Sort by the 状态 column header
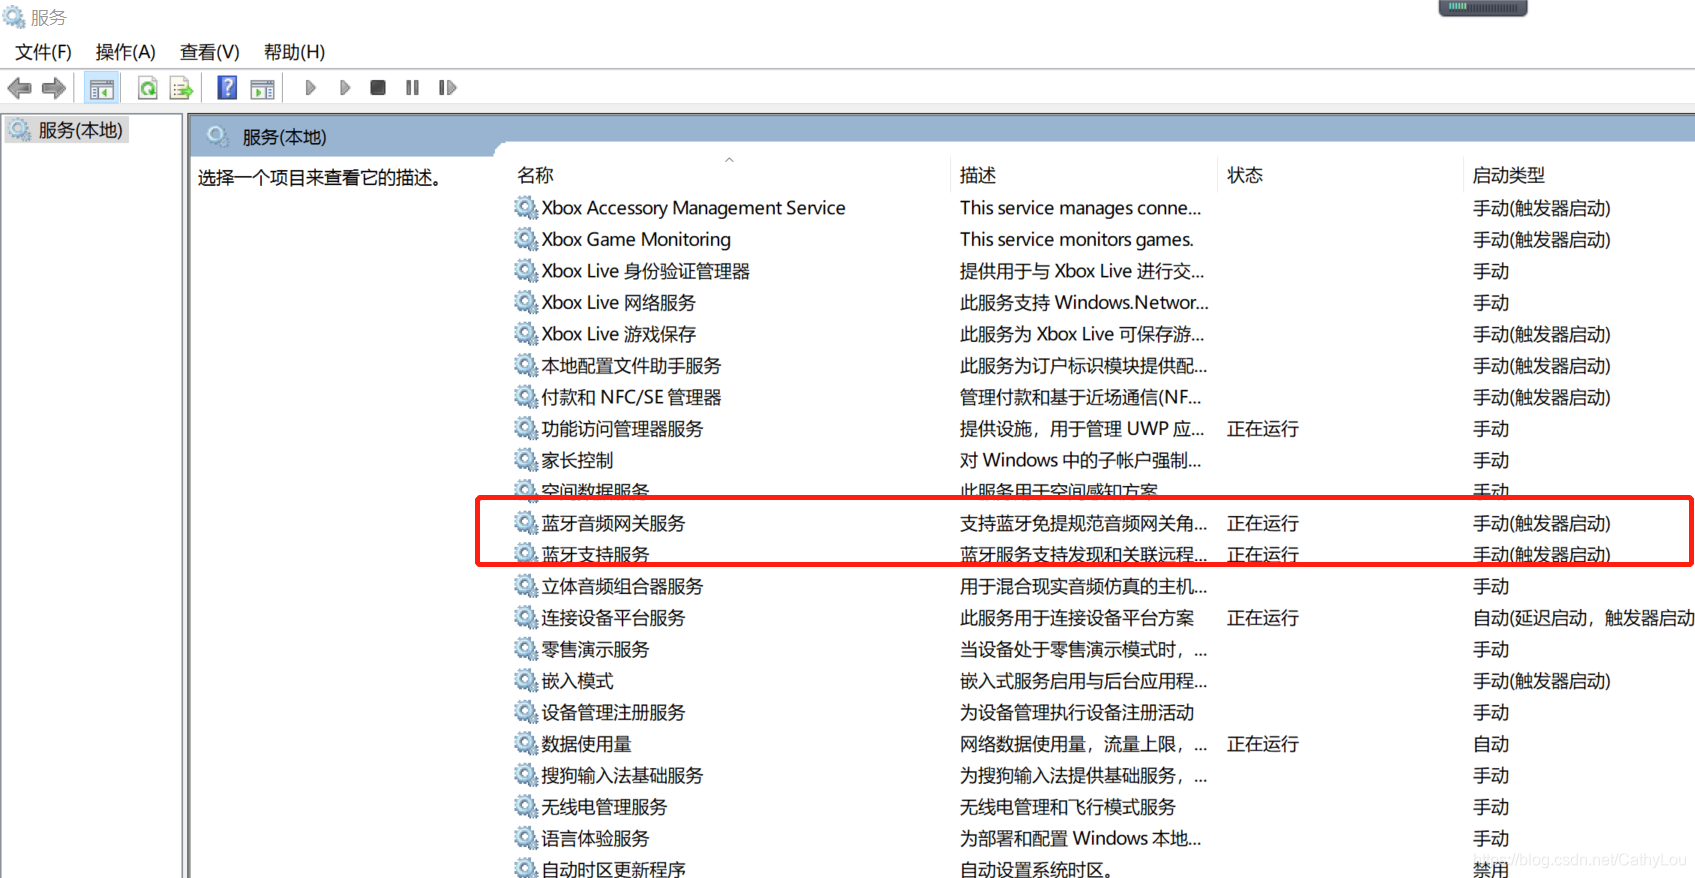The image size is (1695, 878). pos(1245,175)
